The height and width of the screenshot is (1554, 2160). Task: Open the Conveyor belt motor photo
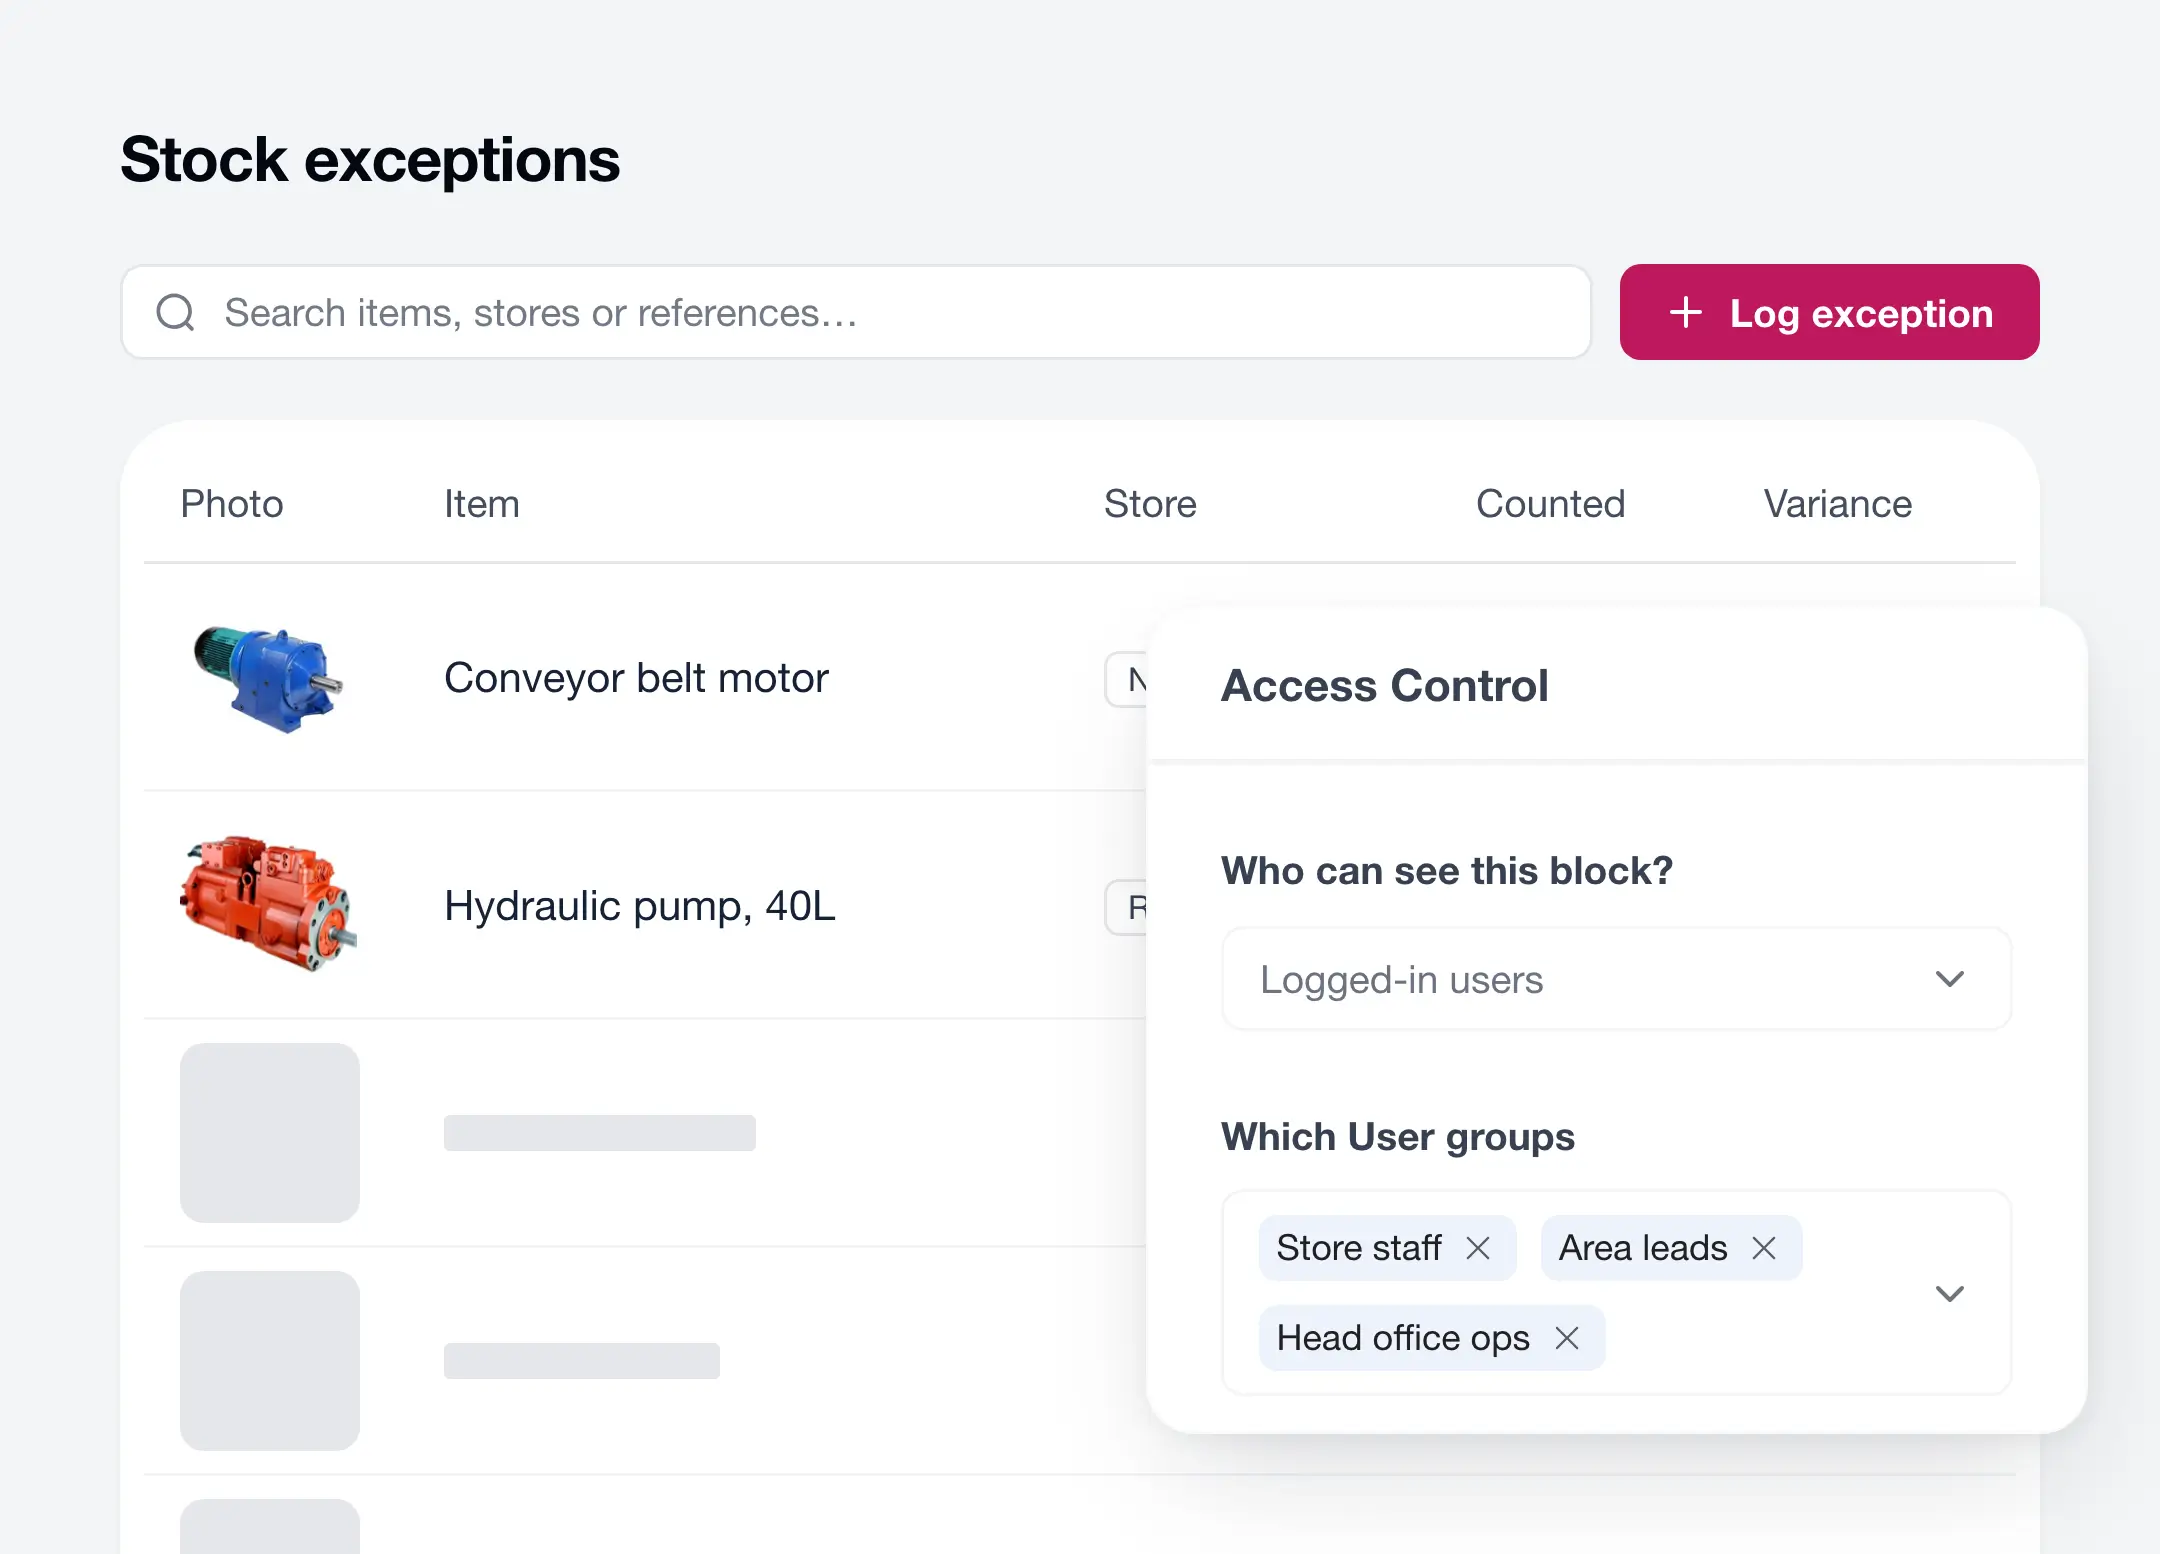(269, 678)
